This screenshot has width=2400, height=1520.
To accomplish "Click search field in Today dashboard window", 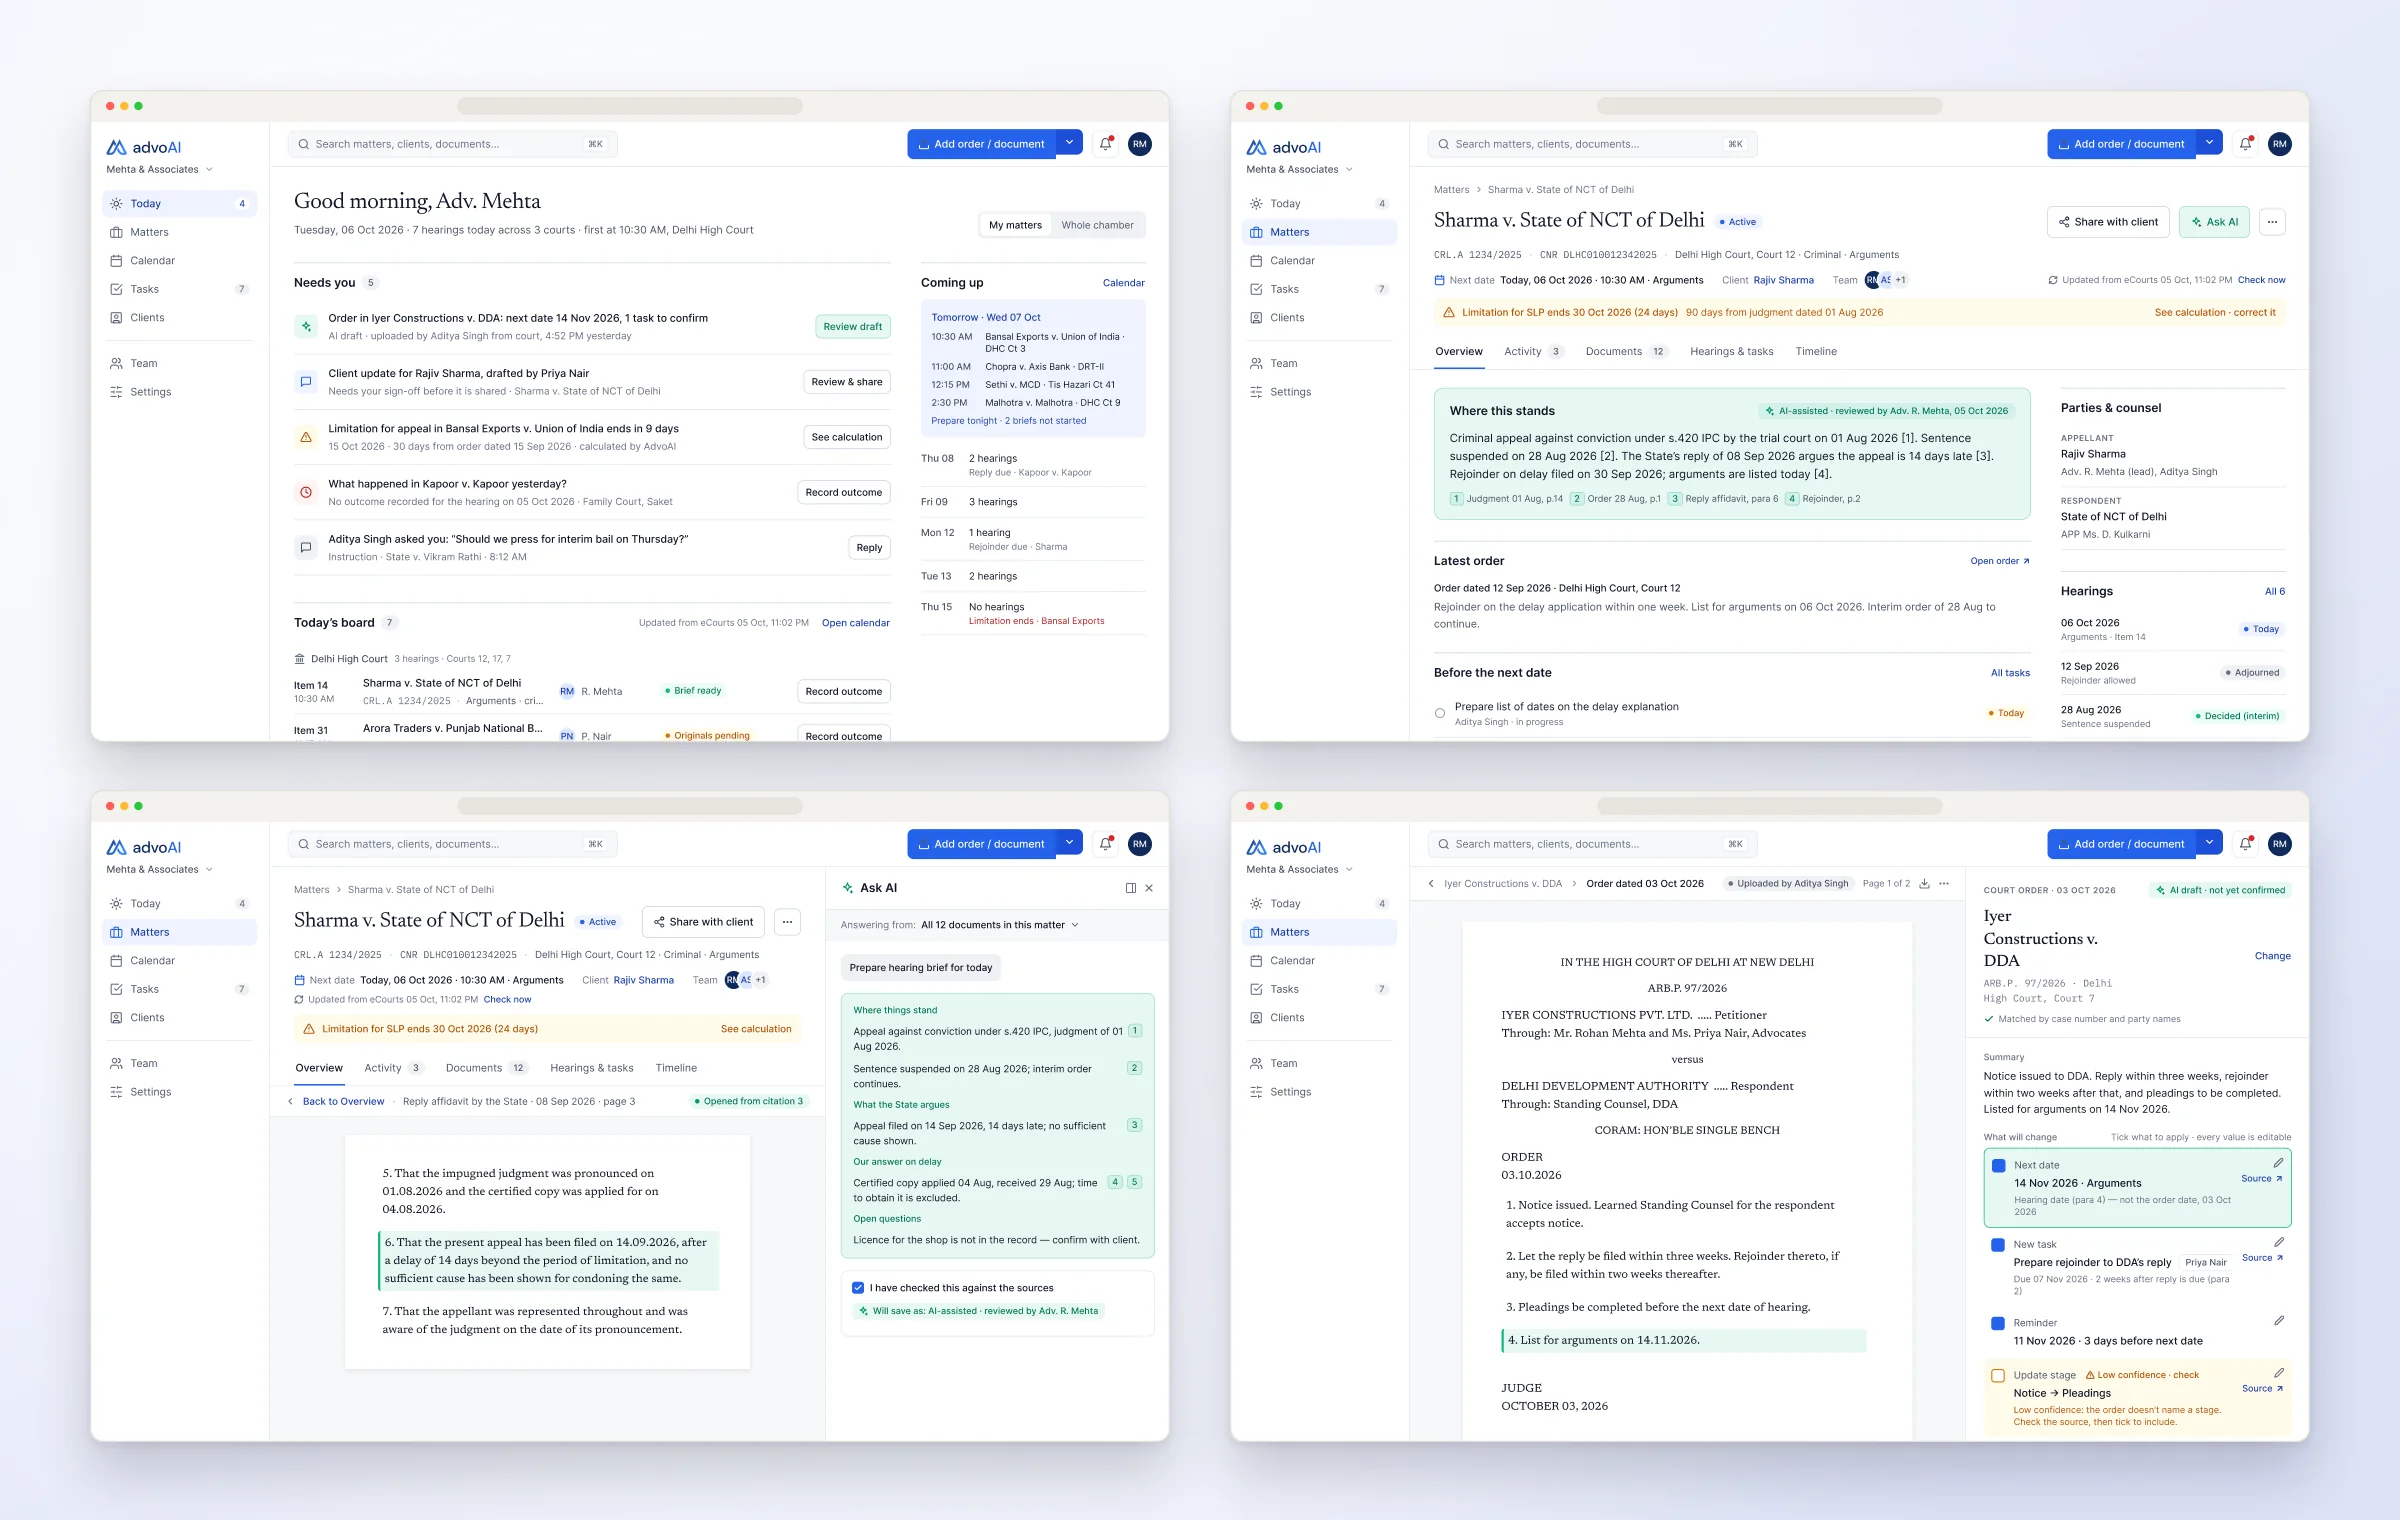I will pyautogui.click(x=452, y=144).
